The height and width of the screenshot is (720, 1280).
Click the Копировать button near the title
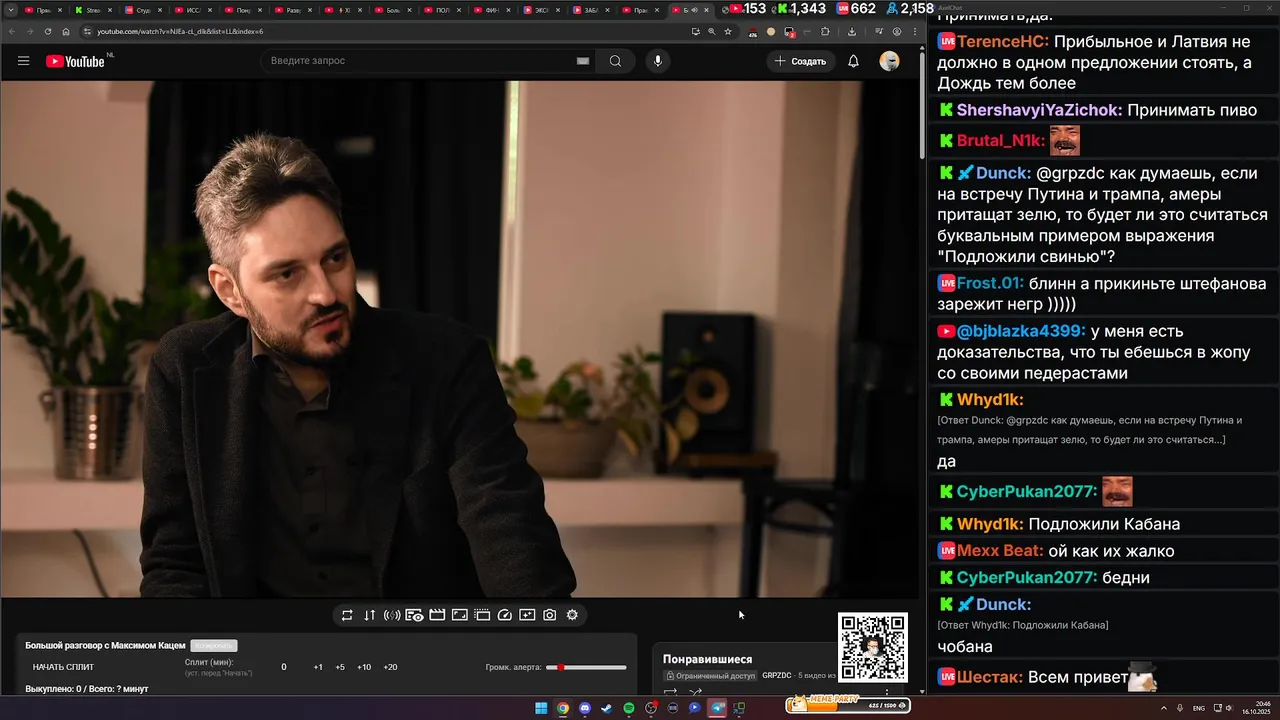(214, 646)
